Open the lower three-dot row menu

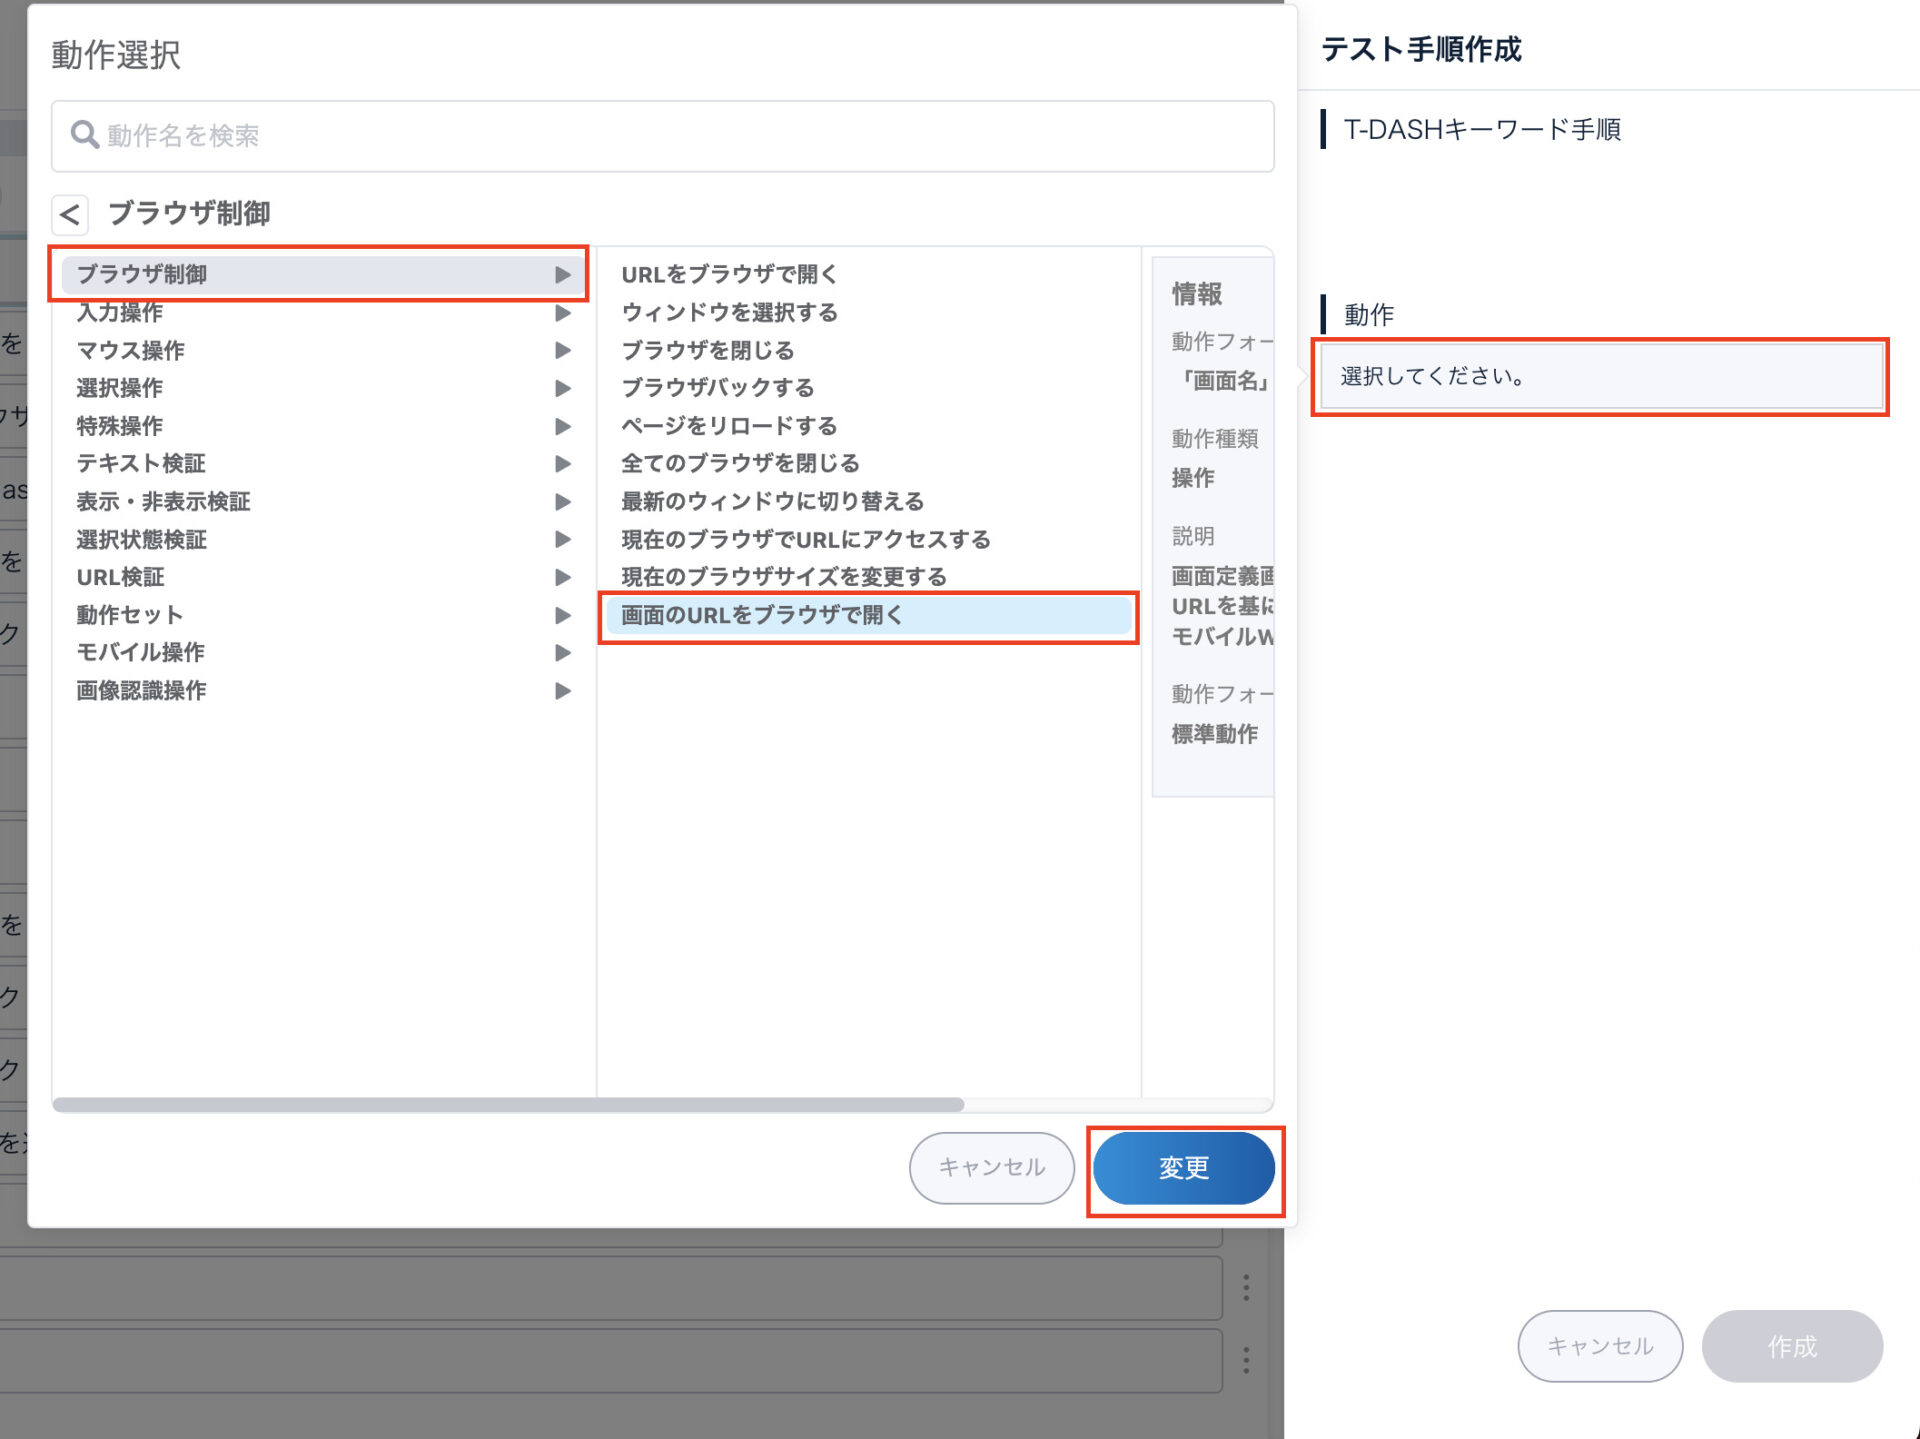1245,1360
